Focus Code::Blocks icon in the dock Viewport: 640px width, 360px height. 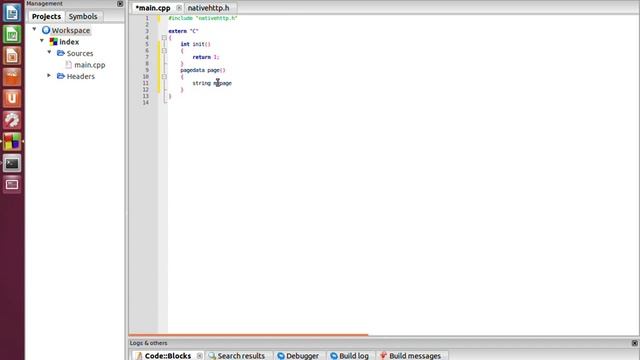point(12,142)
